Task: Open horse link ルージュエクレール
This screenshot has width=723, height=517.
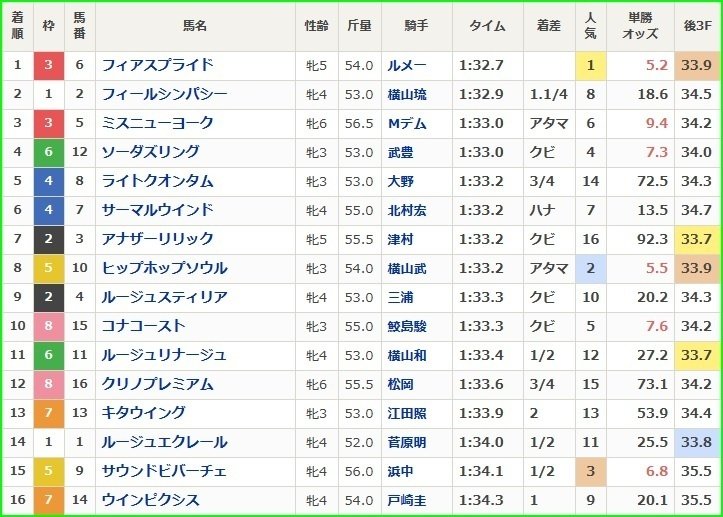Action: click(164, 442)
